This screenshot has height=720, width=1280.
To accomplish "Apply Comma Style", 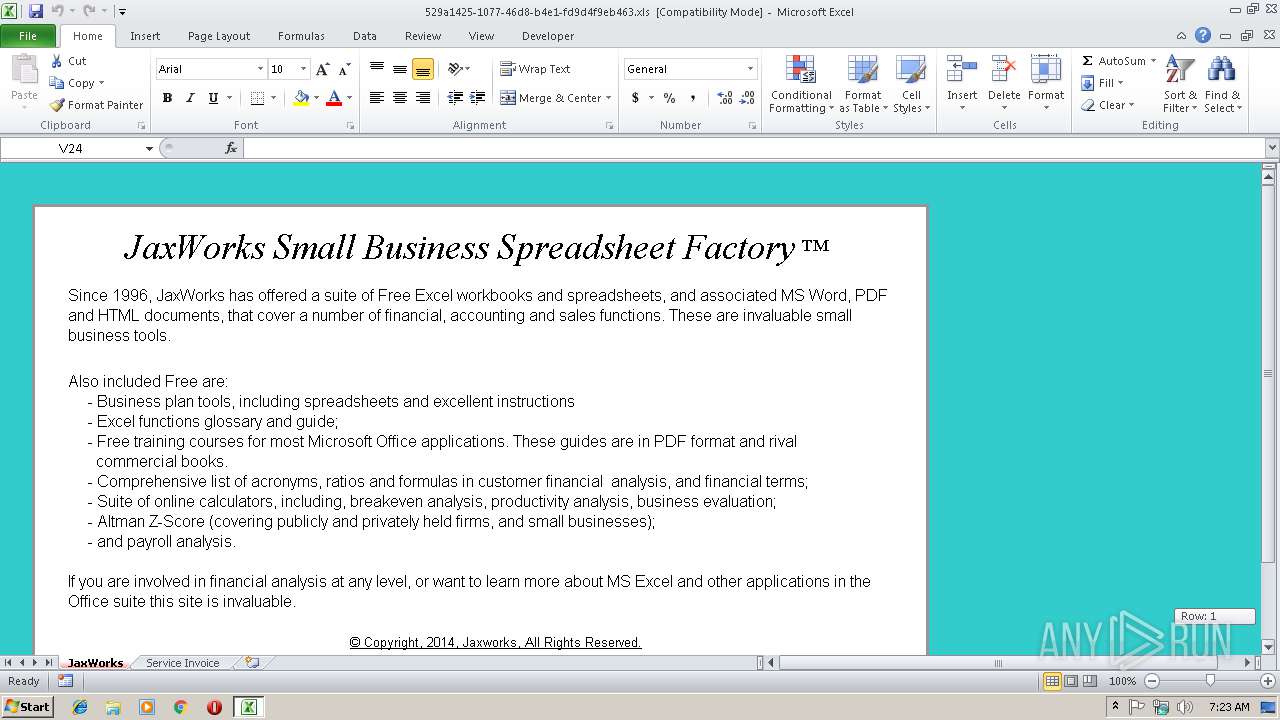I will pos(693,98).
